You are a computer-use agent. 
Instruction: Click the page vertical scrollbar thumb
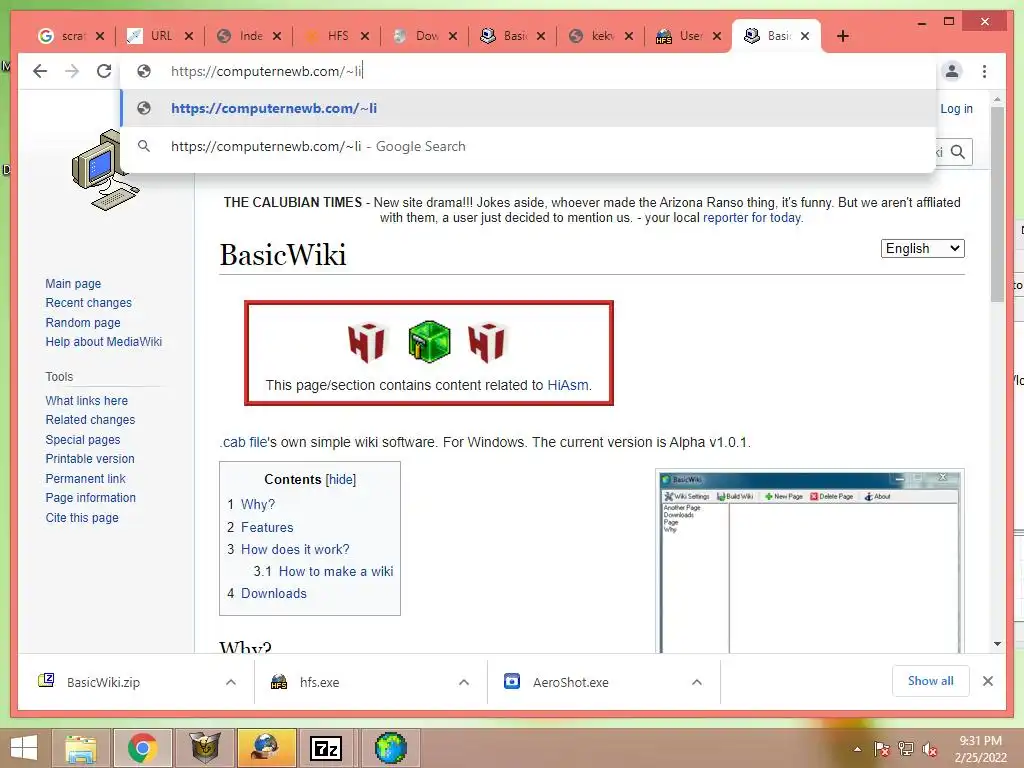(997, 204)
